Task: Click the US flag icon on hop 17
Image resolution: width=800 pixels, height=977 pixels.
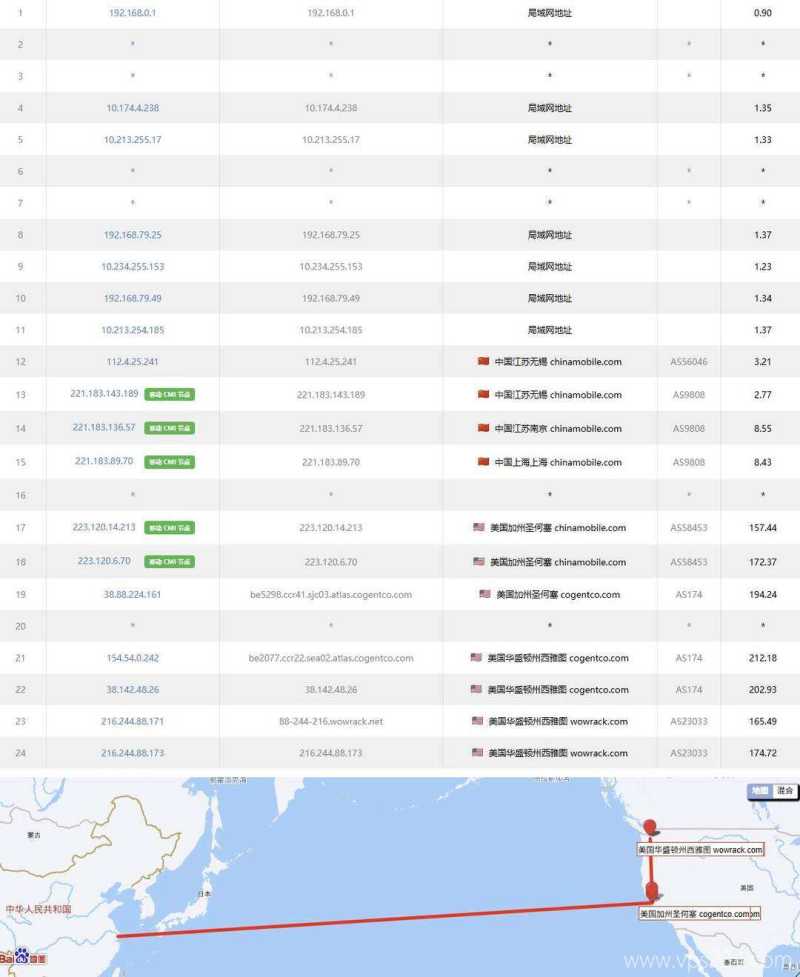Action: 478,527
